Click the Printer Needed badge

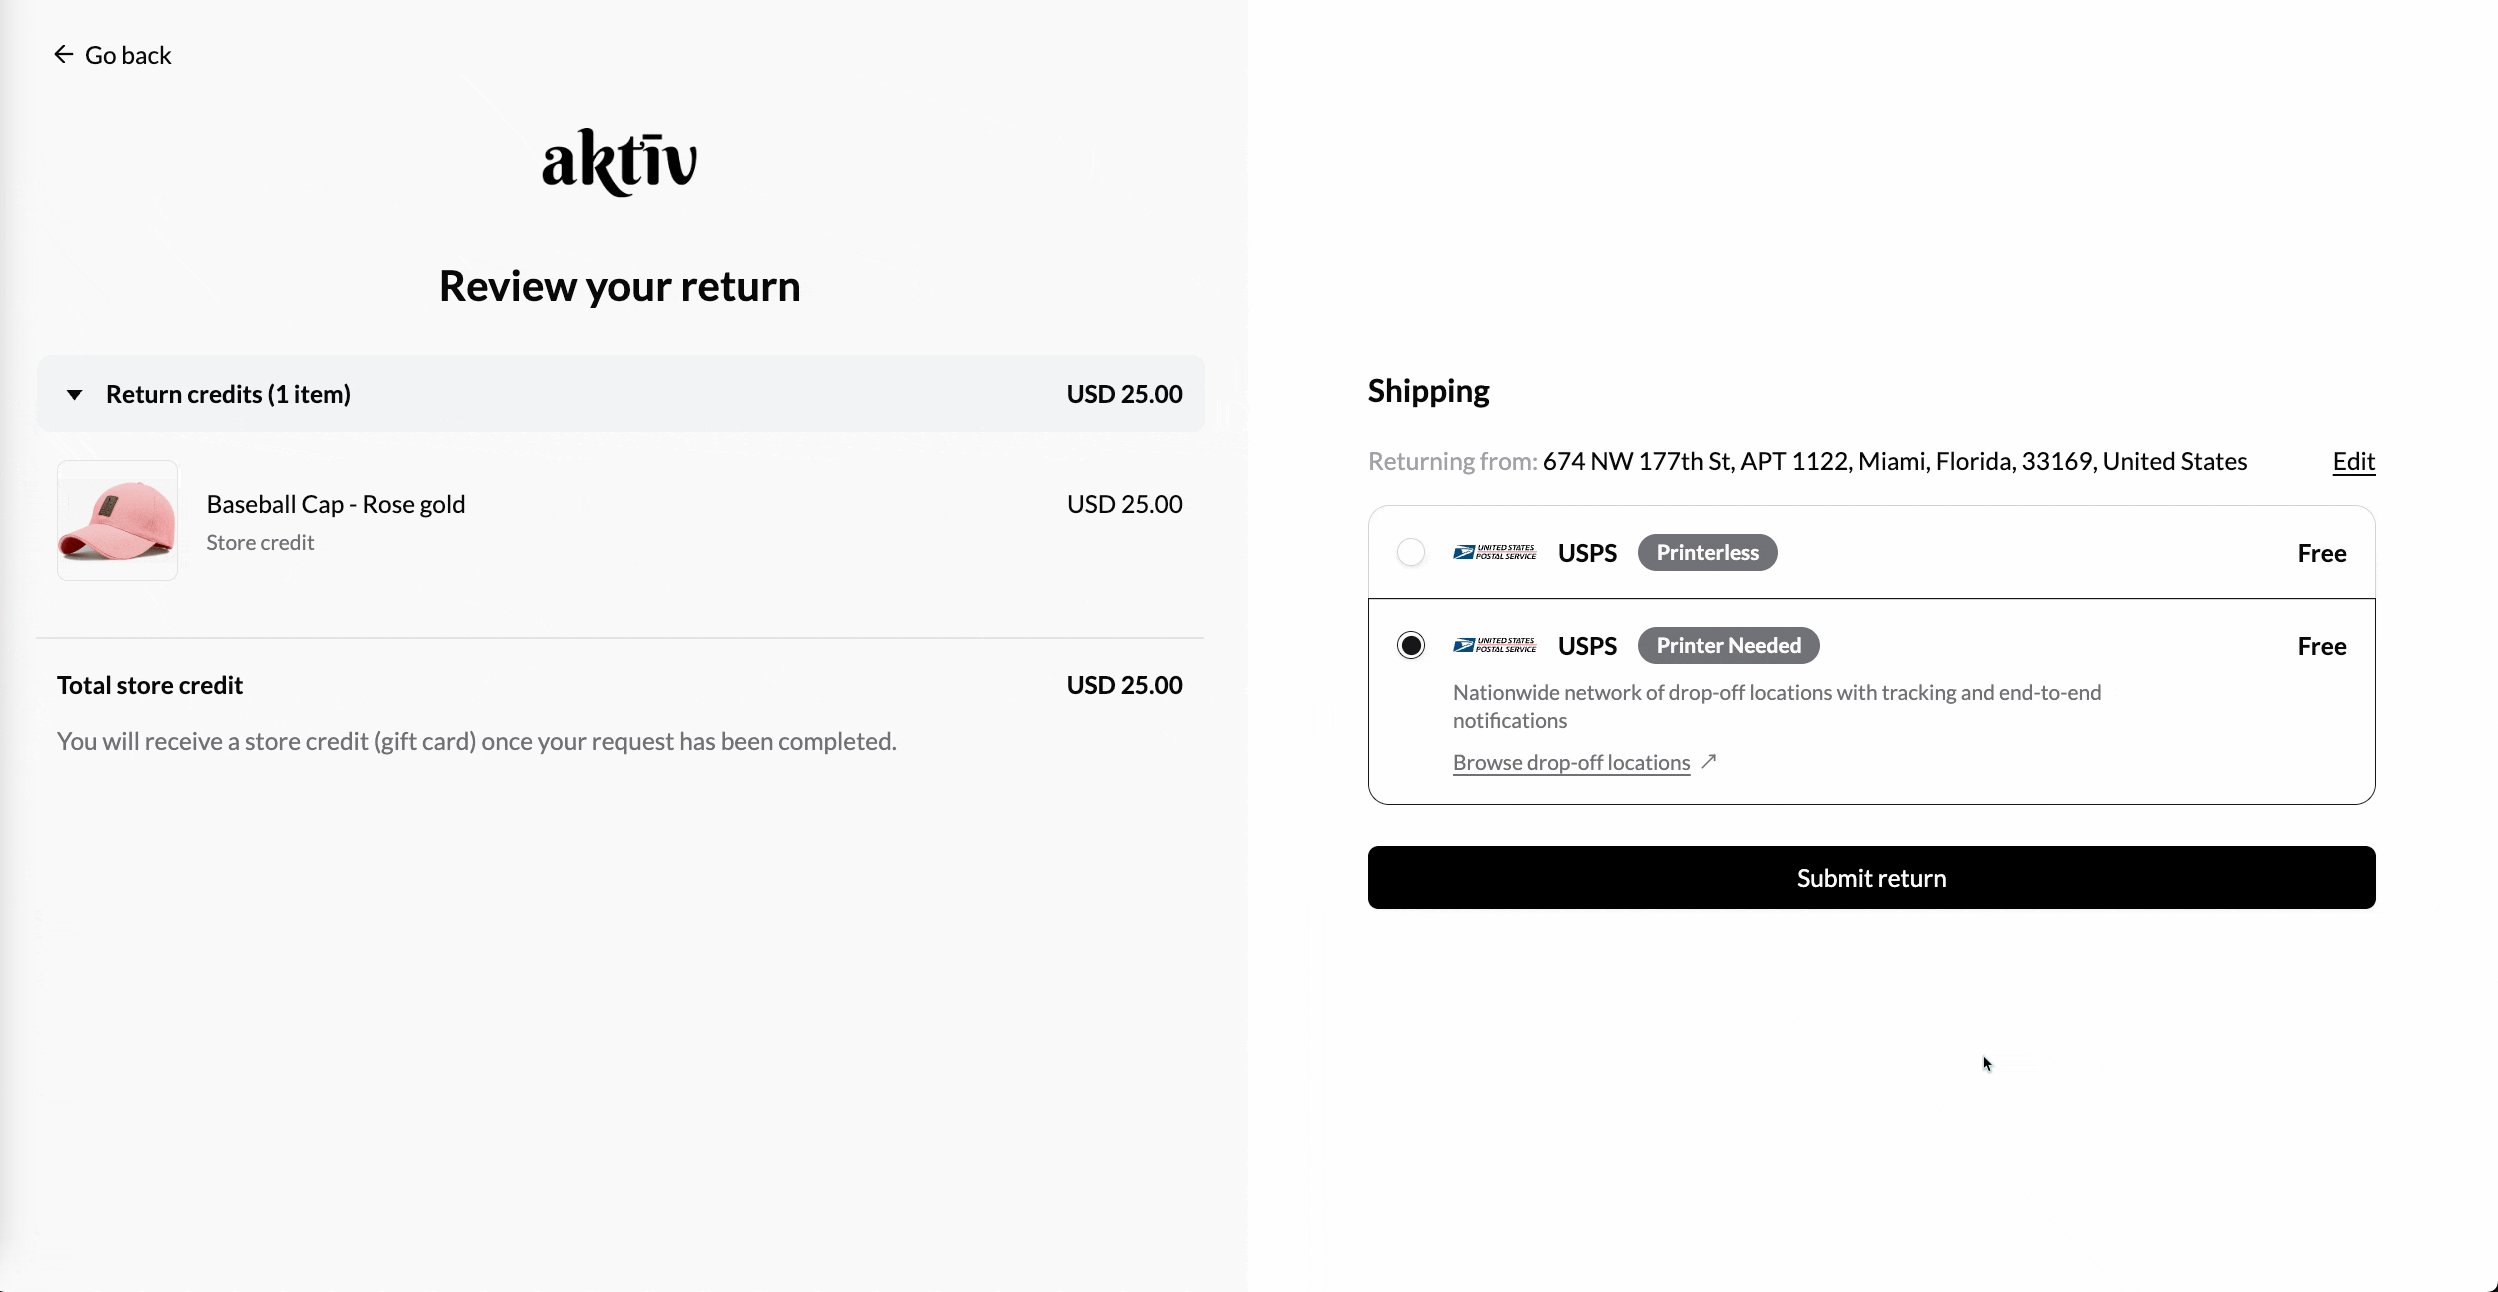(1728, 646)
